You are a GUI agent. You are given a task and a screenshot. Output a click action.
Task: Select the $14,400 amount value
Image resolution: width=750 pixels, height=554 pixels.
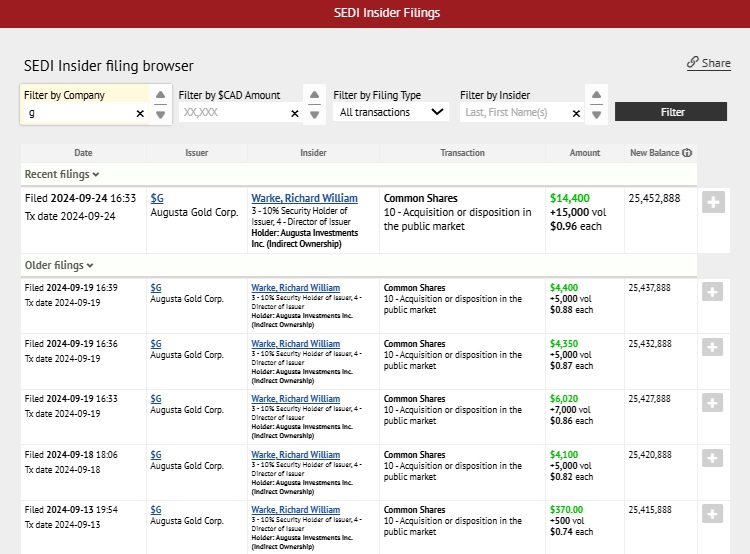570,198
